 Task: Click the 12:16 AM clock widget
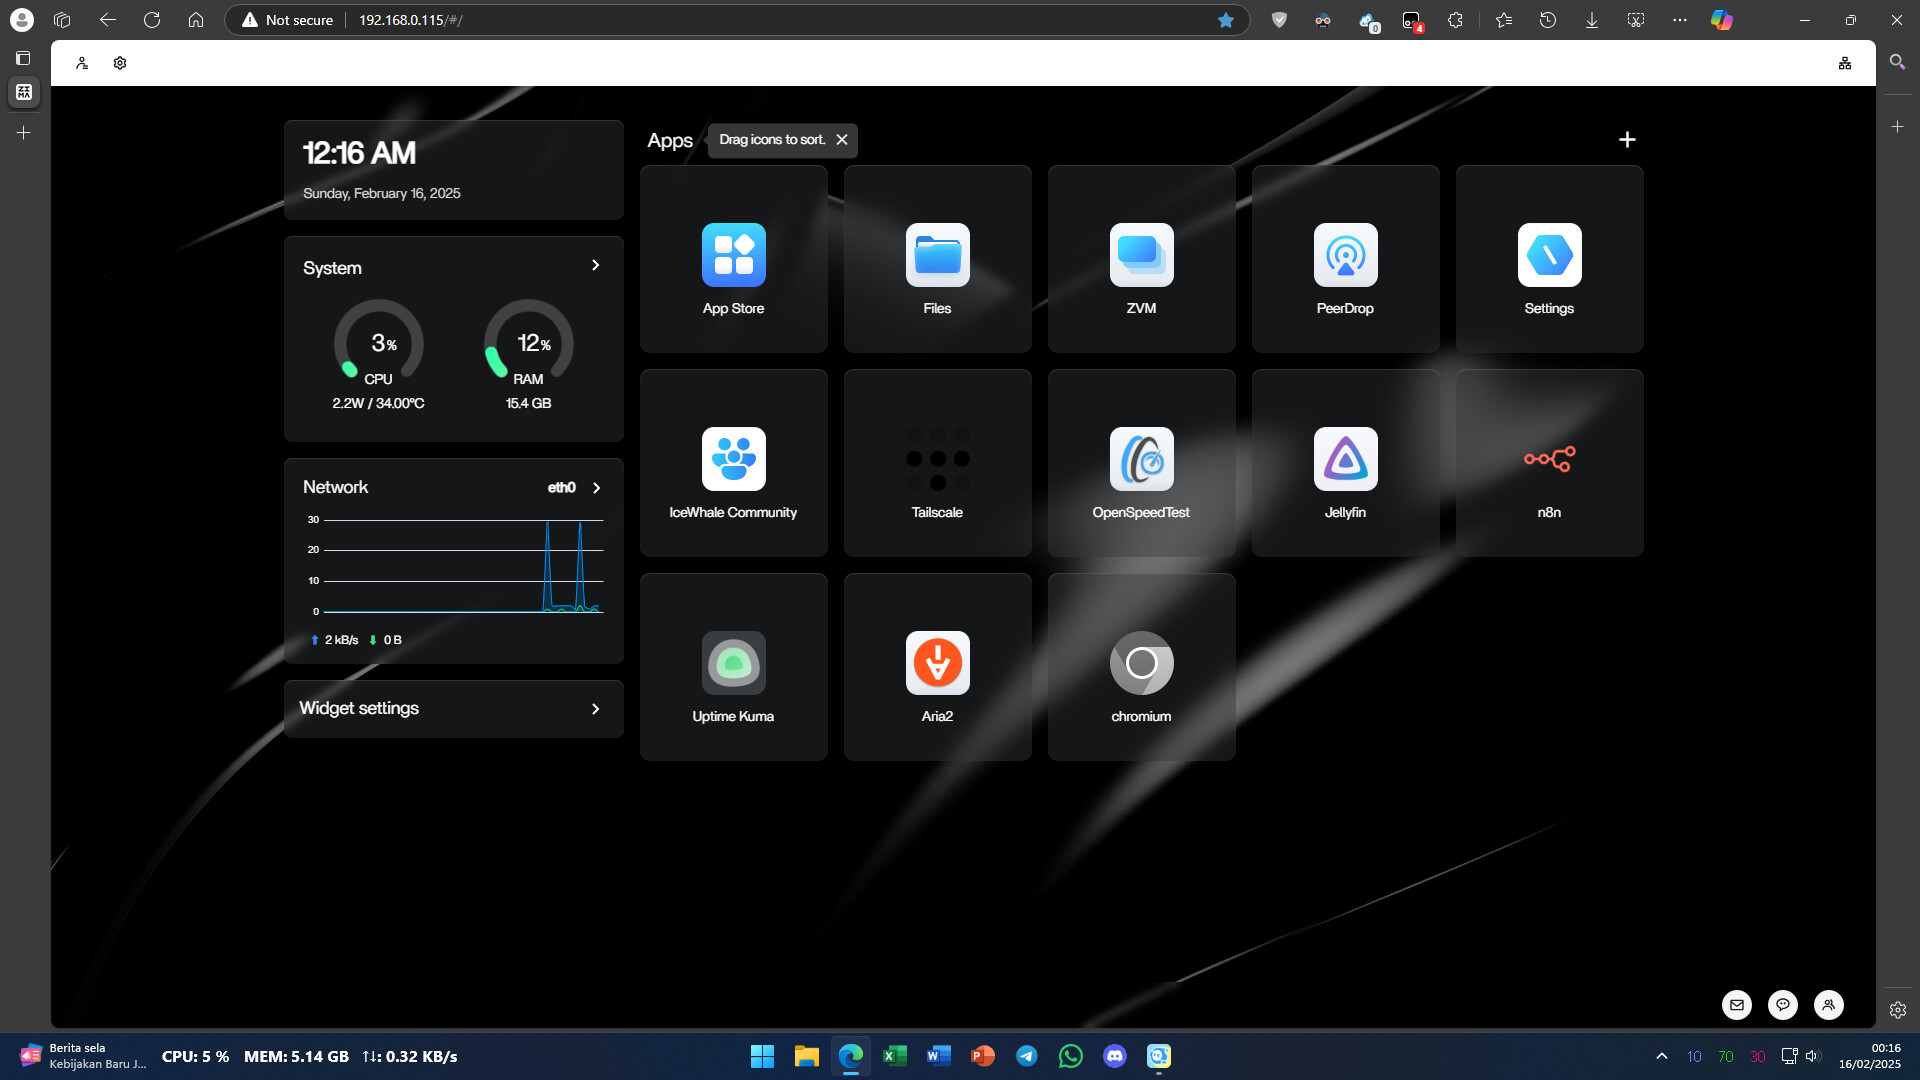click(454, 170)
